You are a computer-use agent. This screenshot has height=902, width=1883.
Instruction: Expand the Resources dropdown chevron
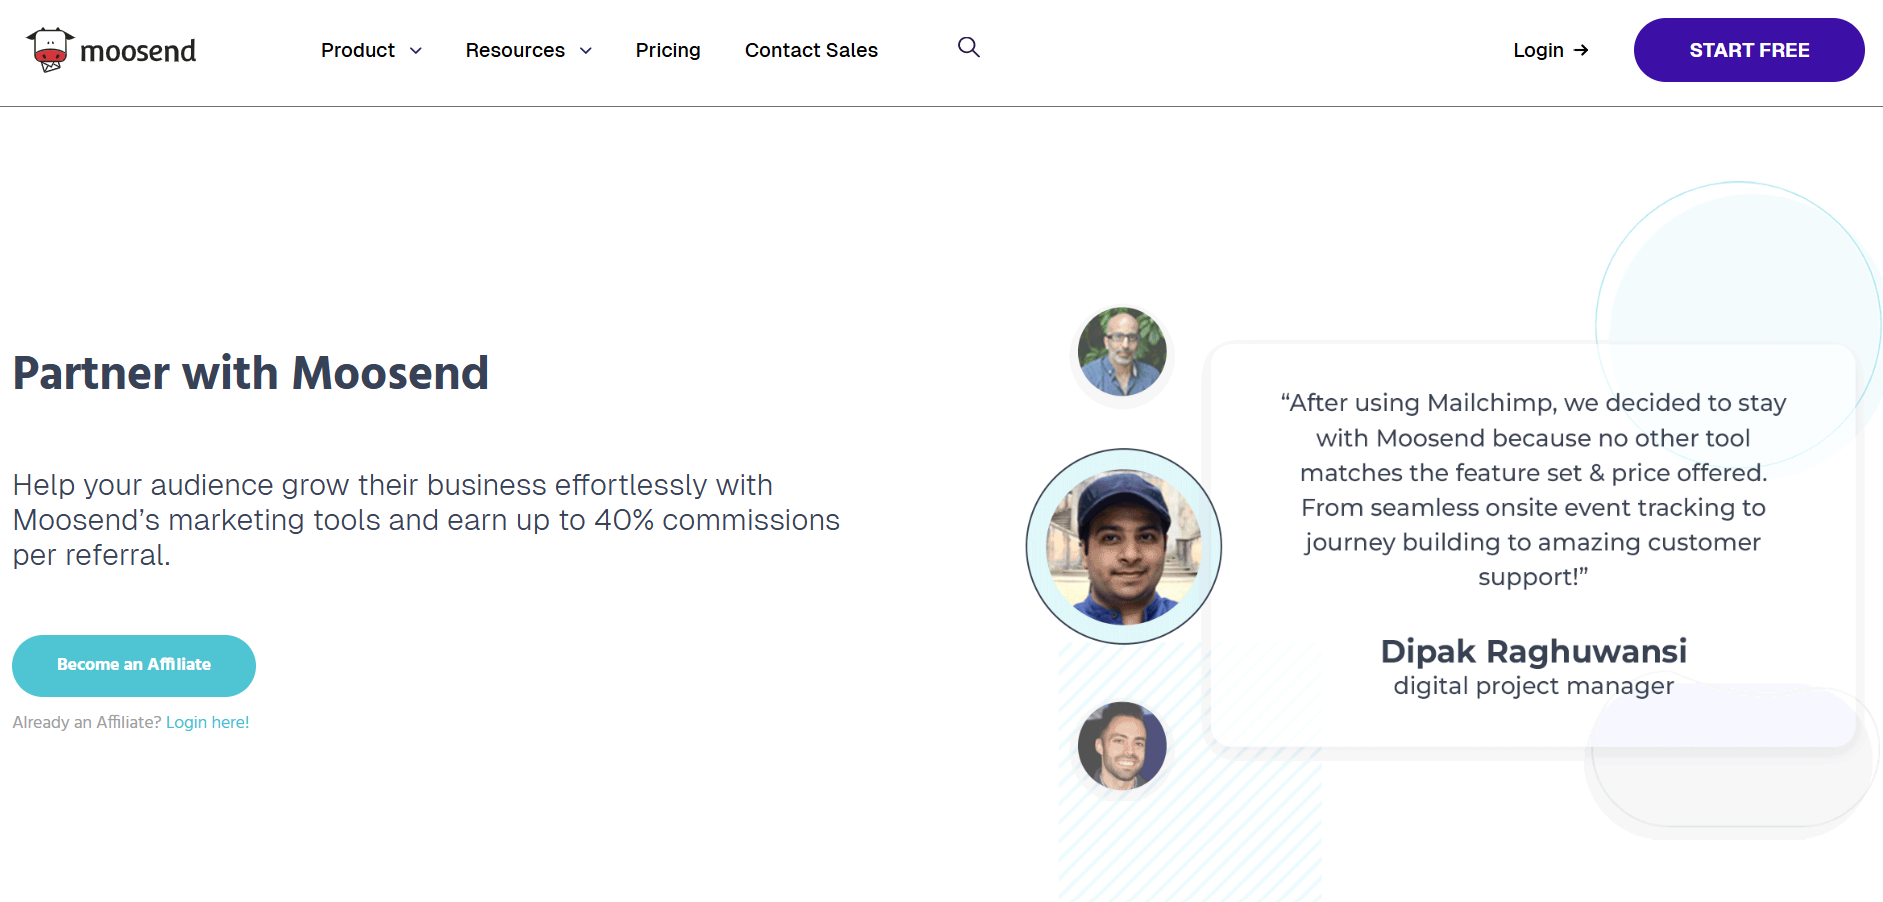586,51
